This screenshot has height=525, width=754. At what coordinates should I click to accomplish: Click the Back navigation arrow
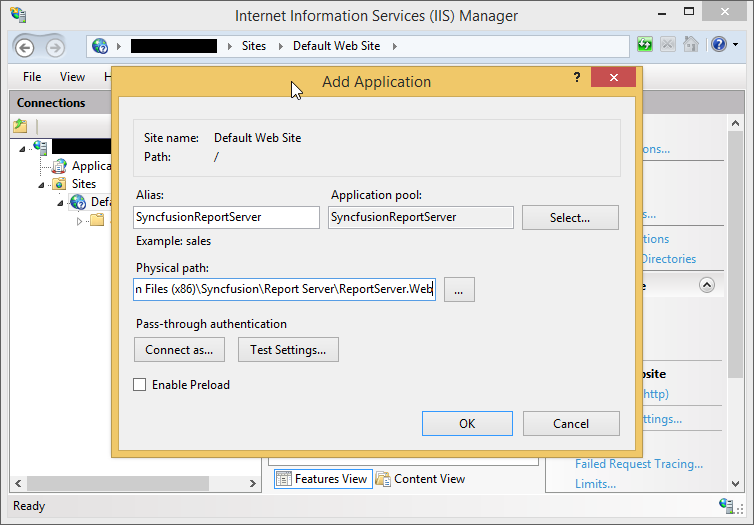[x=25, y=47]
